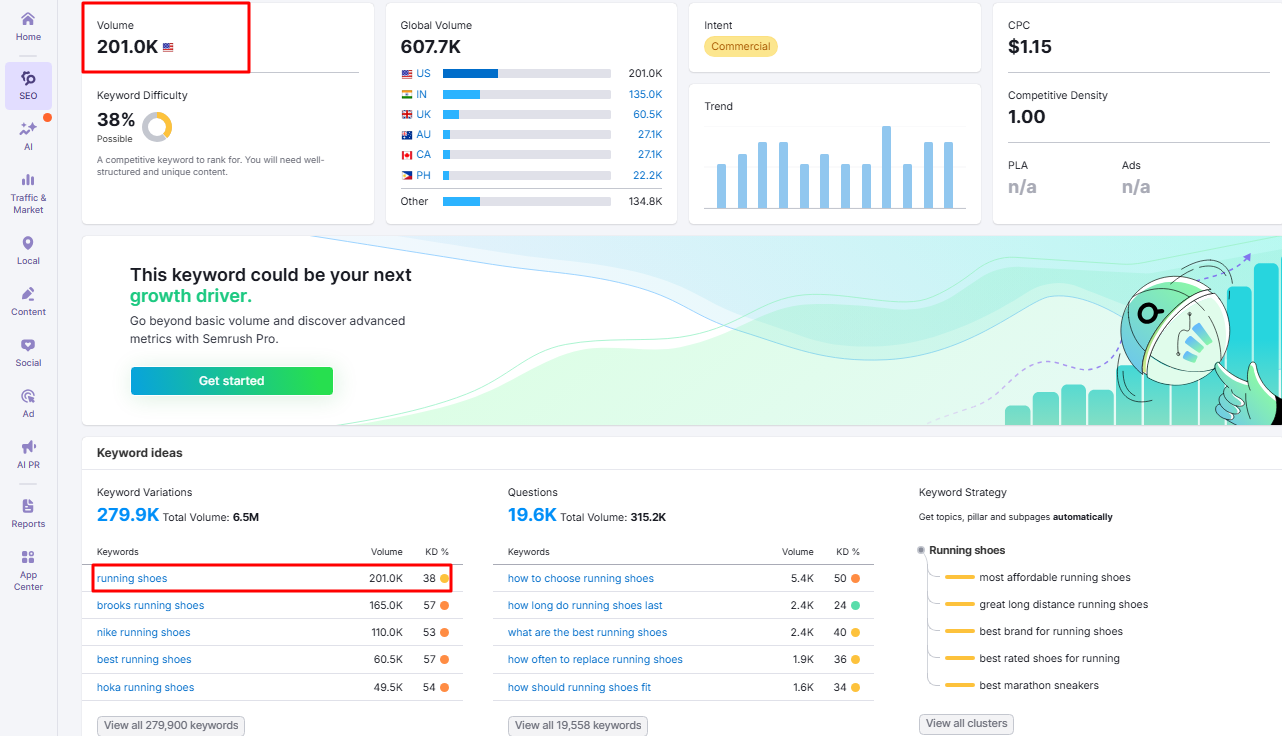Click the tallest bar in Trend chart

click(886, 167)
